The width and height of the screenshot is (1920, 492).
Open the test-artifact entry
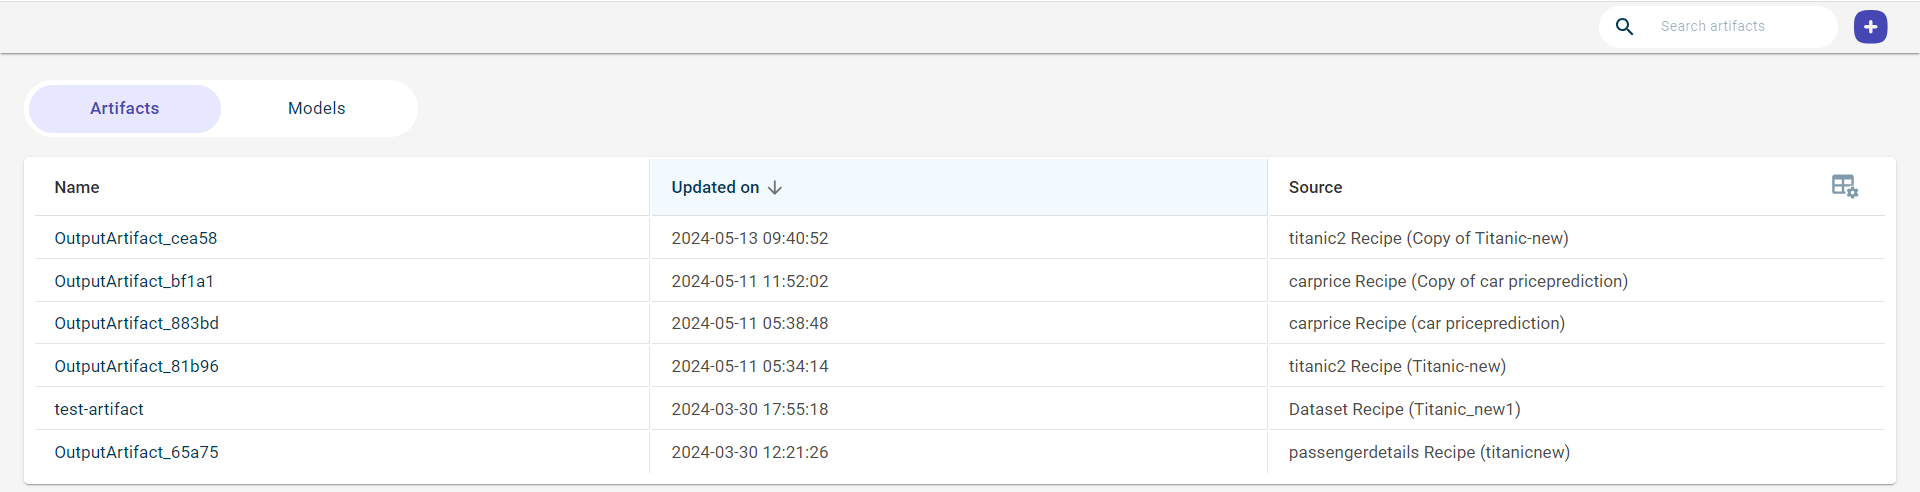(x=99, y=410)
